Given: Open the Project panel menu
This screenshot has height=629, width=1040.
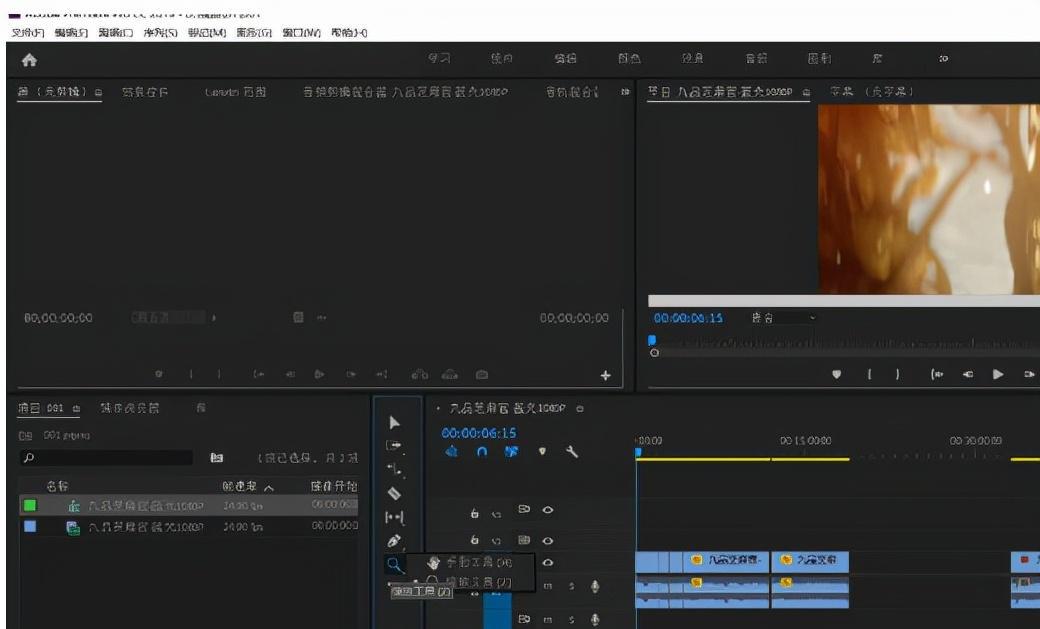Looking at the screenshot, I should (76, 409).
